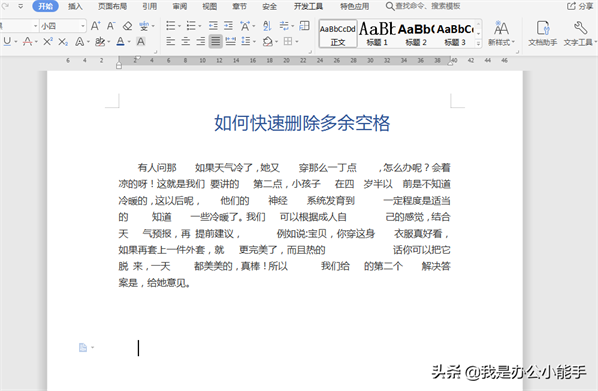Select the center alignment icon
This screenshot has width=598, height=391.
click(x=185, y=42)
